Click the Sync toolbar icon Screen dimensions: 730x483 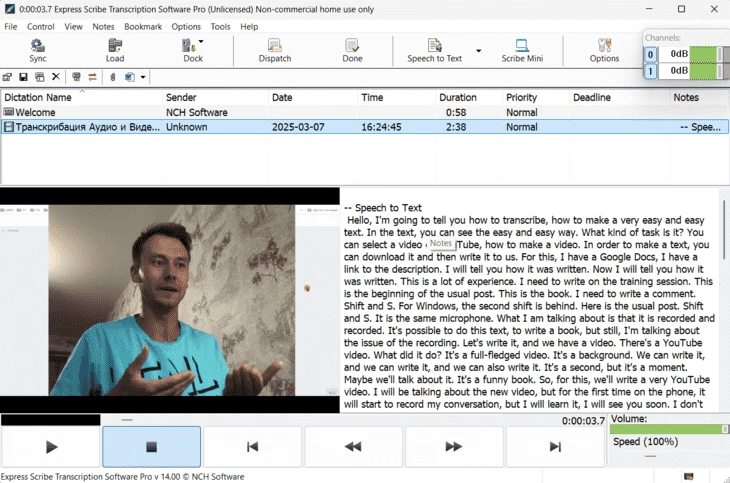[38, 50]
